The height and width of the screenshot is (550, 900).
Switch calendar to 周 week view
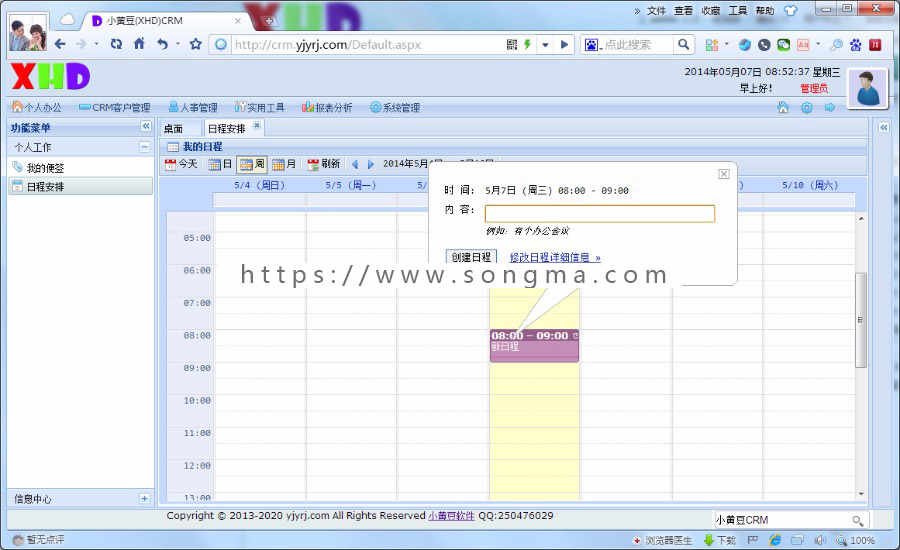252,164
